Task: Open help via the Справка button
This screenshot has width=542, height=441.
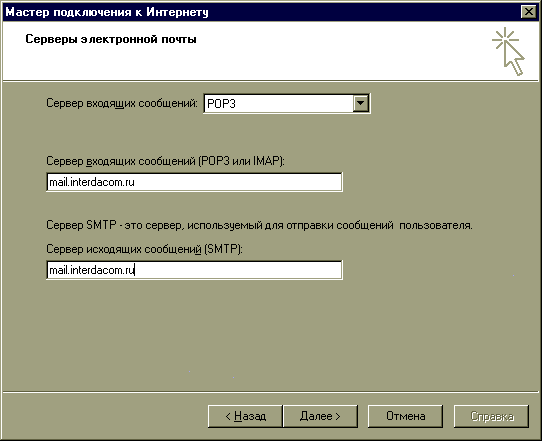Action: click(491, 416)
